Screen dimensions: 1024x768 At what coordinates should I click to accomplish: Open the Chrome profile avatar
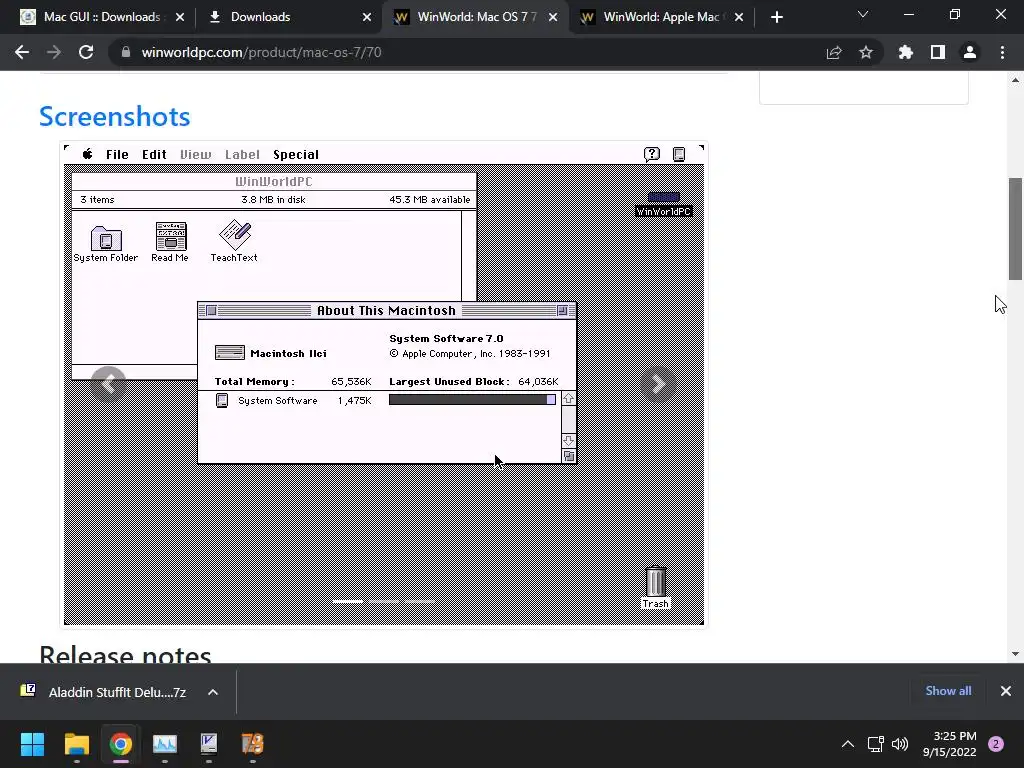[x=969, y=52]
